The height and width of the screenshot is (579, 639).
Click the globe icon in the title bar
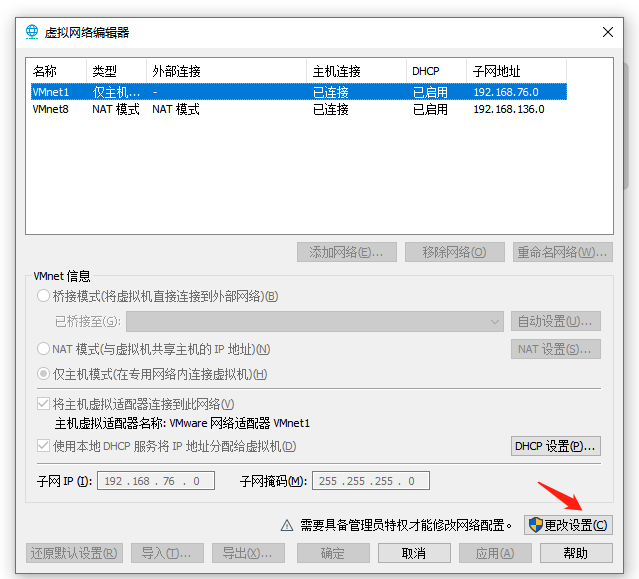[32, 32]
